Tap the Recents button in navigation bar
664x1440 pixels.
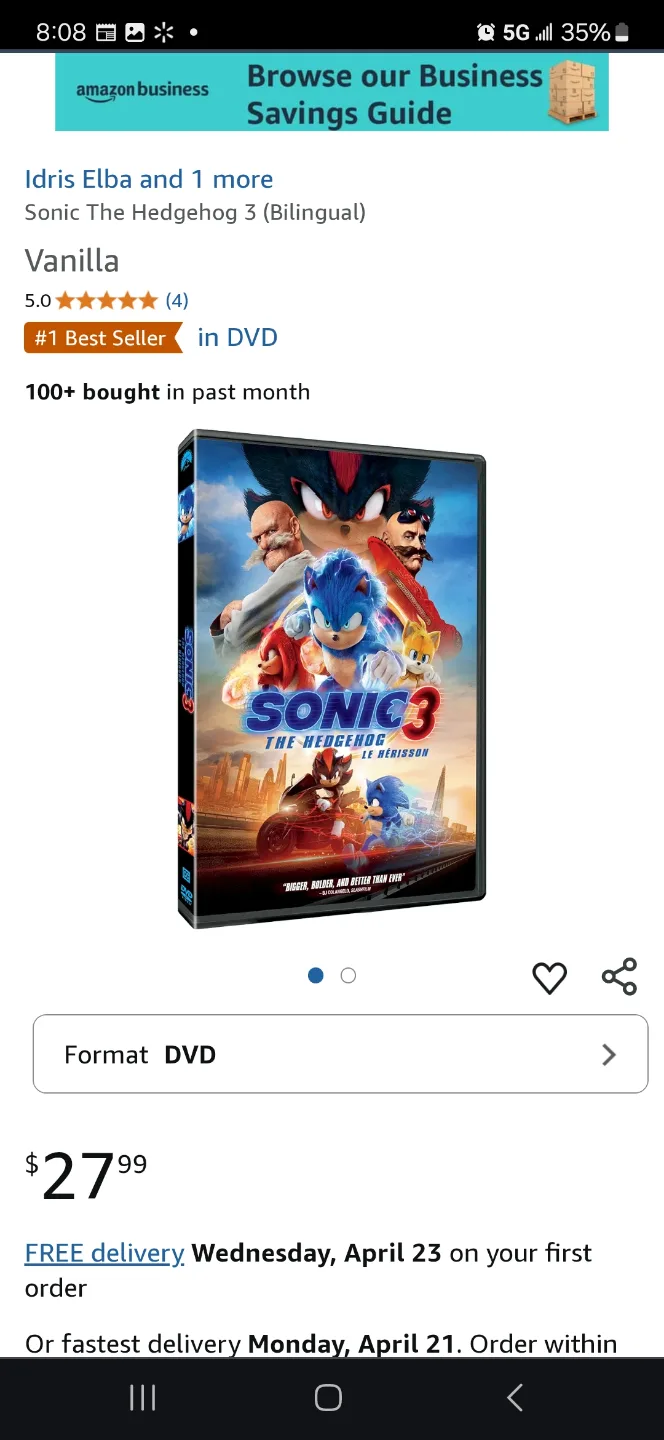pyautogui.click(x=142, y=1397)
